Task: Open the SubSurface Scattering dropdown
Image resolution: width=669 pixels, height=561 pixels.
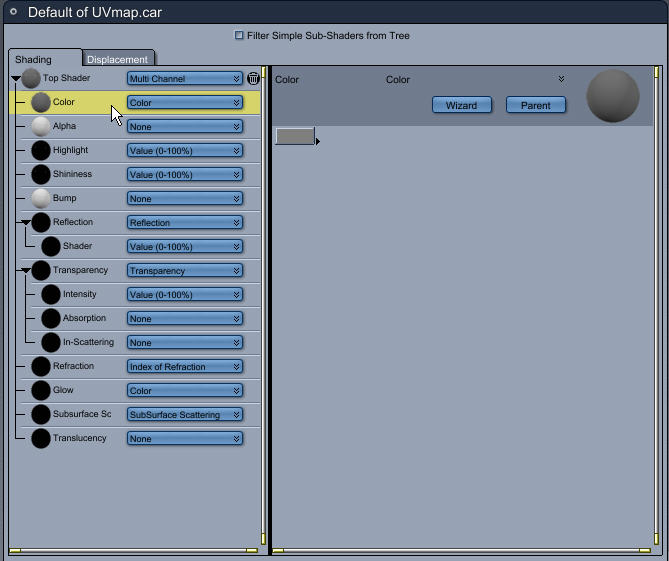Action: [185, 415]
